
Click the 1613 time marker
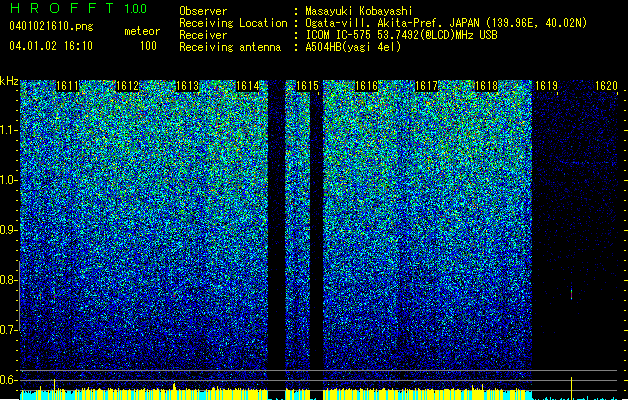tap(187, 86)
